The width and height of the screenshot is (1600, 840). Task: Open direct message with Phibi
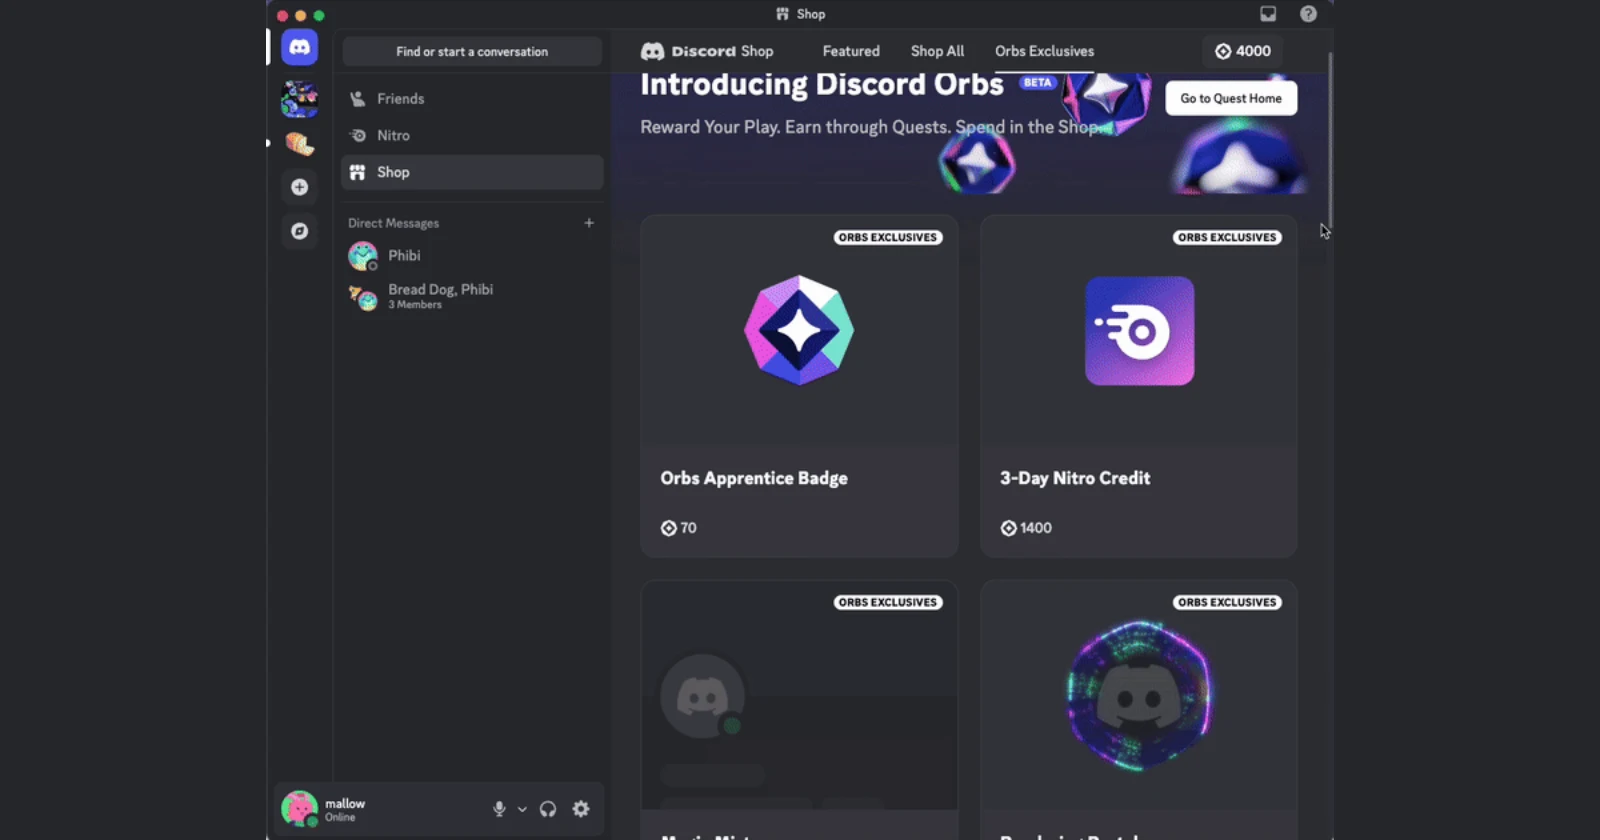click(472, 256)
